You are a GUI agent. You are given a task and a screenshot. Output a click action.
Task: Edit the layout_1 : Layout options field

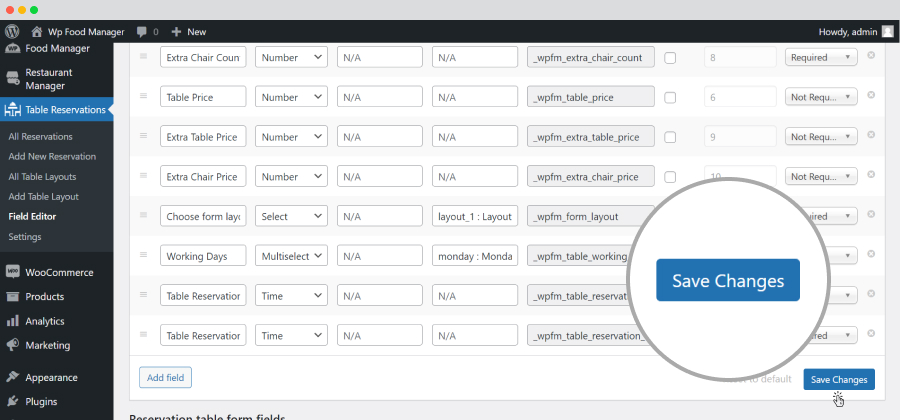click(x=475, y=216)
